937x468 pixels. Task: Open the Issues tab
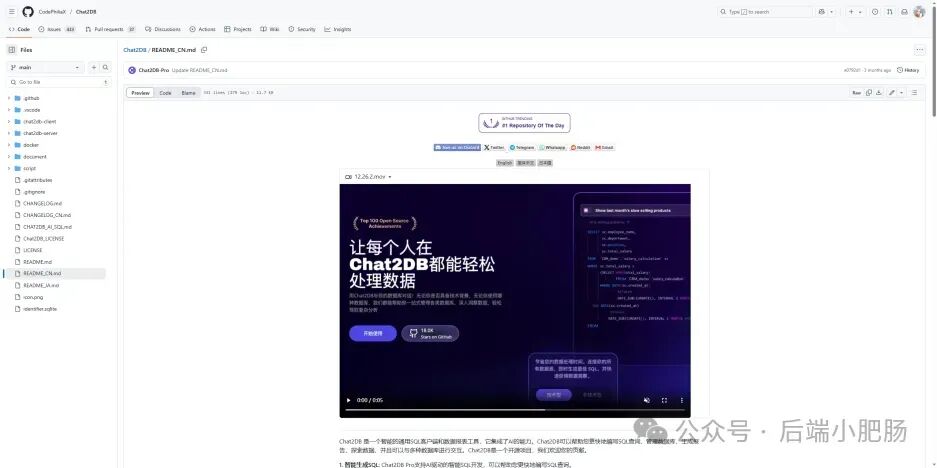click(57, 29)
